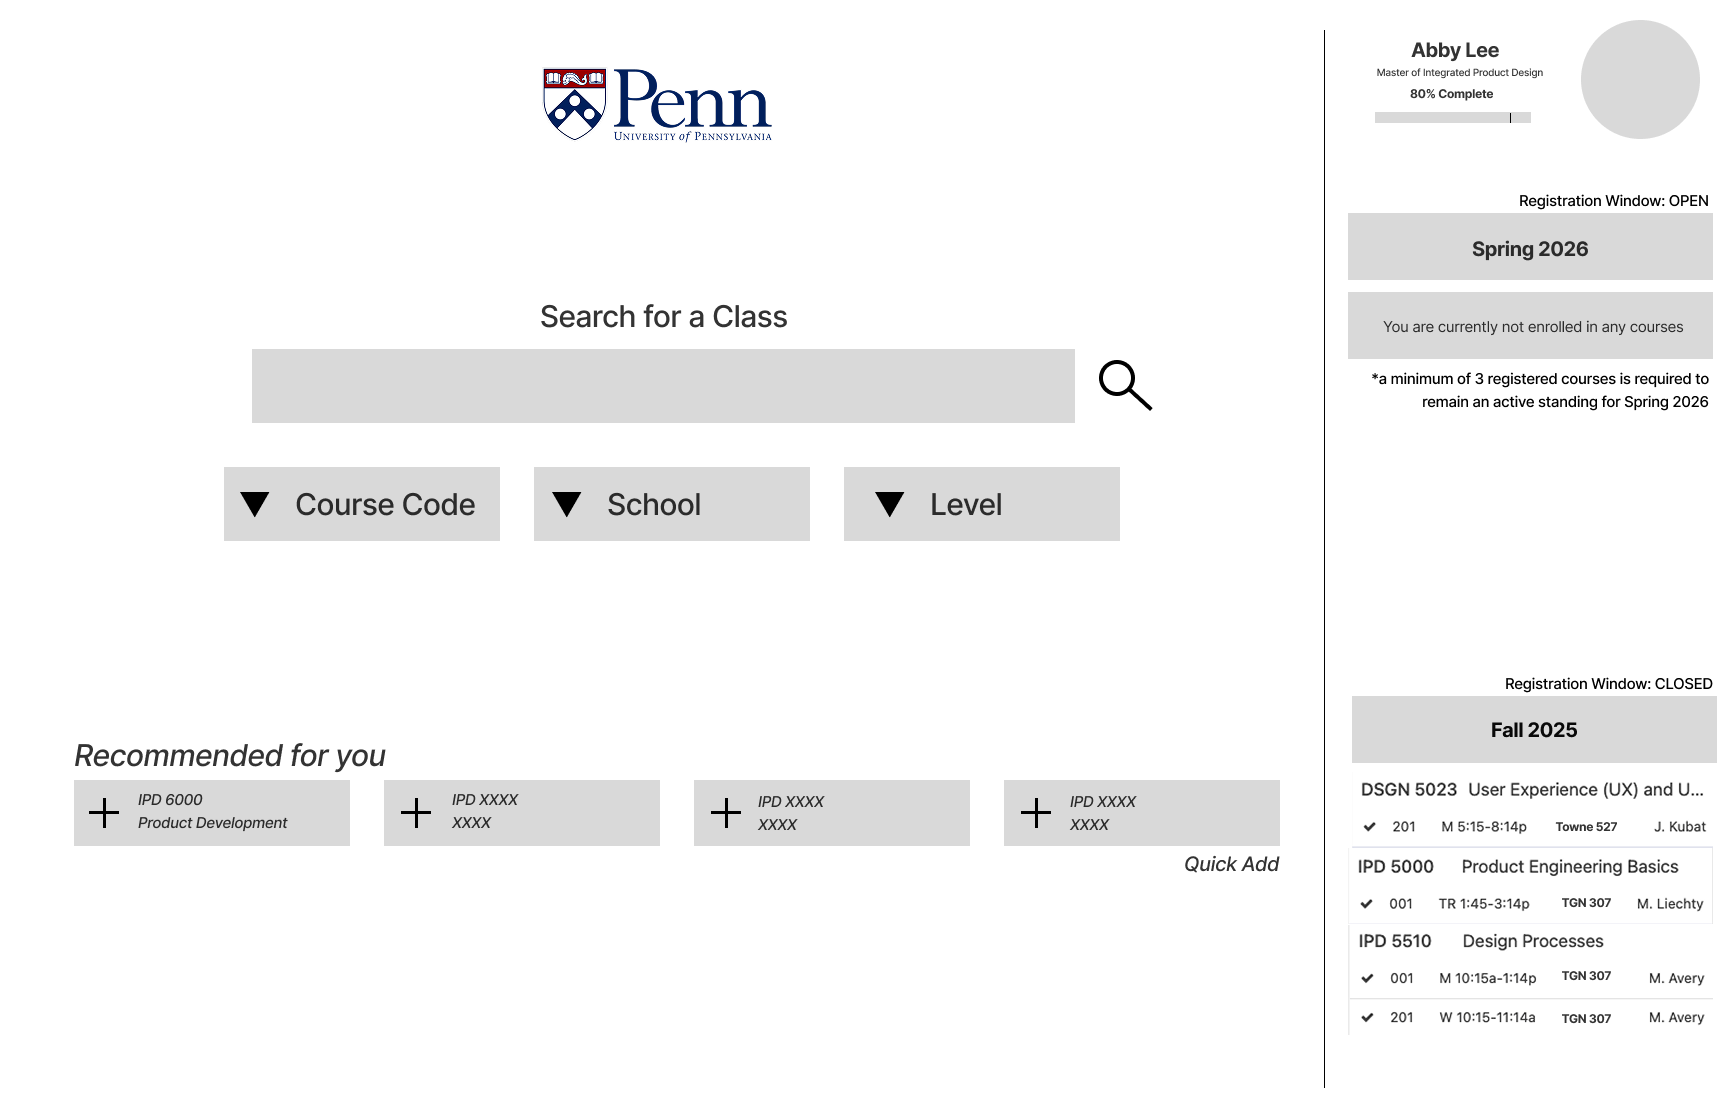Click the plus icon on third recommended card
The height and width of the screenshot is (1117, 1728).
tap(726, 812)
